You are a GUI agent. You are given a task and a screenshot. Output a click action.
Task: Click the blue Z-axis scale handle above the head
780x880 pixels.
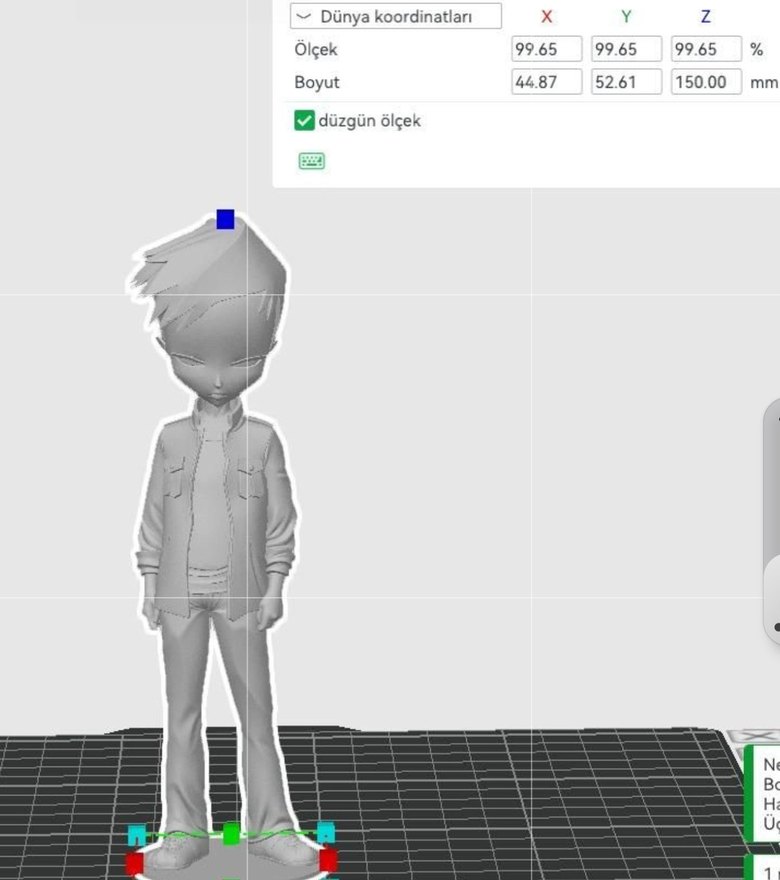[x=225, y=219]
